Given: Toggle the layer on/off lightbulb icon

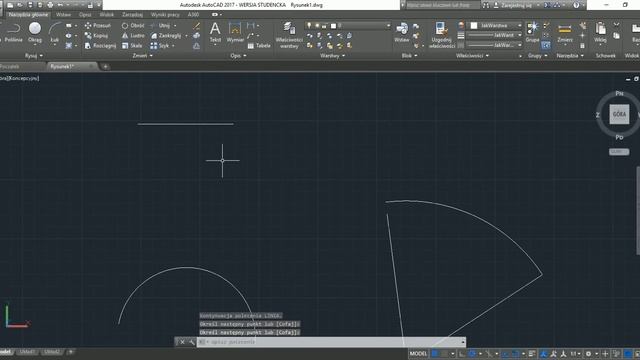Looking at the screenshot, I should 309,26.
